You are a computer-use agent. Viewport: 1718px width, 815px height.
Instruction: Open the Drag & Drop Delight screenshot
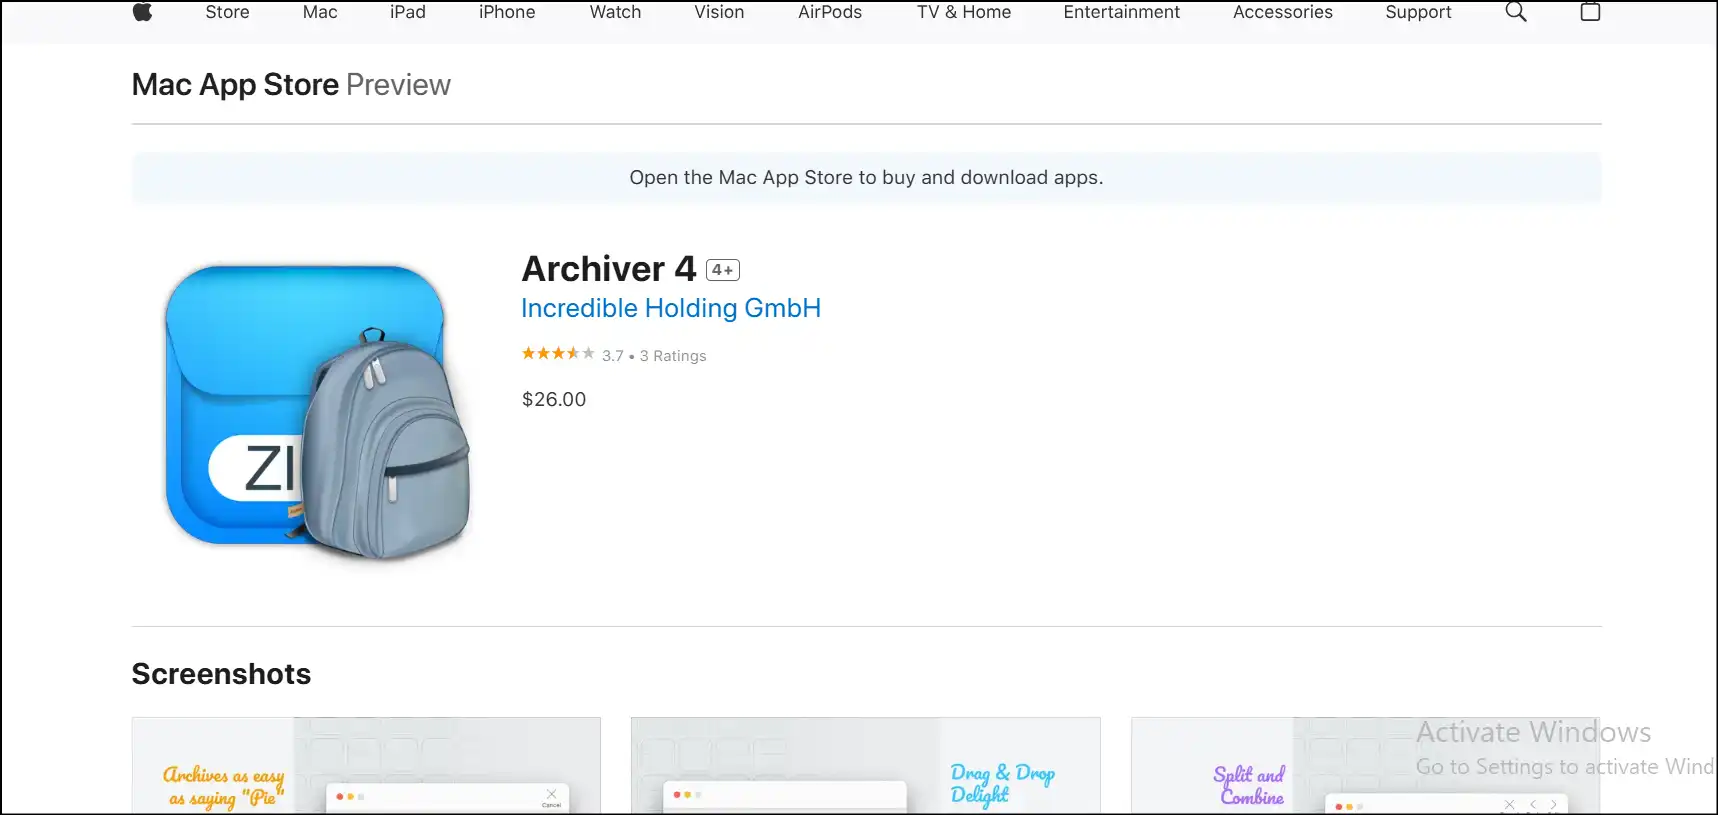[866, 765]
